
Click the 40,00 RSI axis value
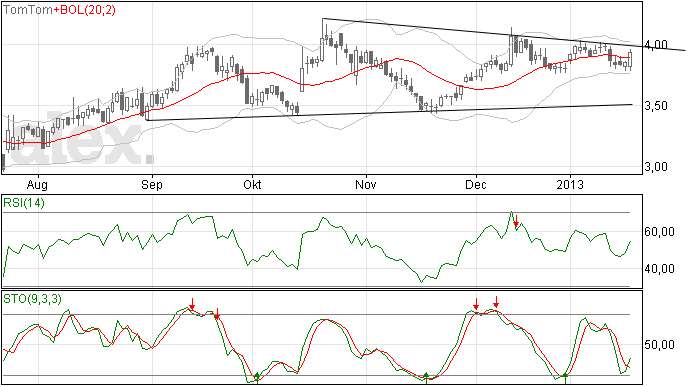[659, 269]
